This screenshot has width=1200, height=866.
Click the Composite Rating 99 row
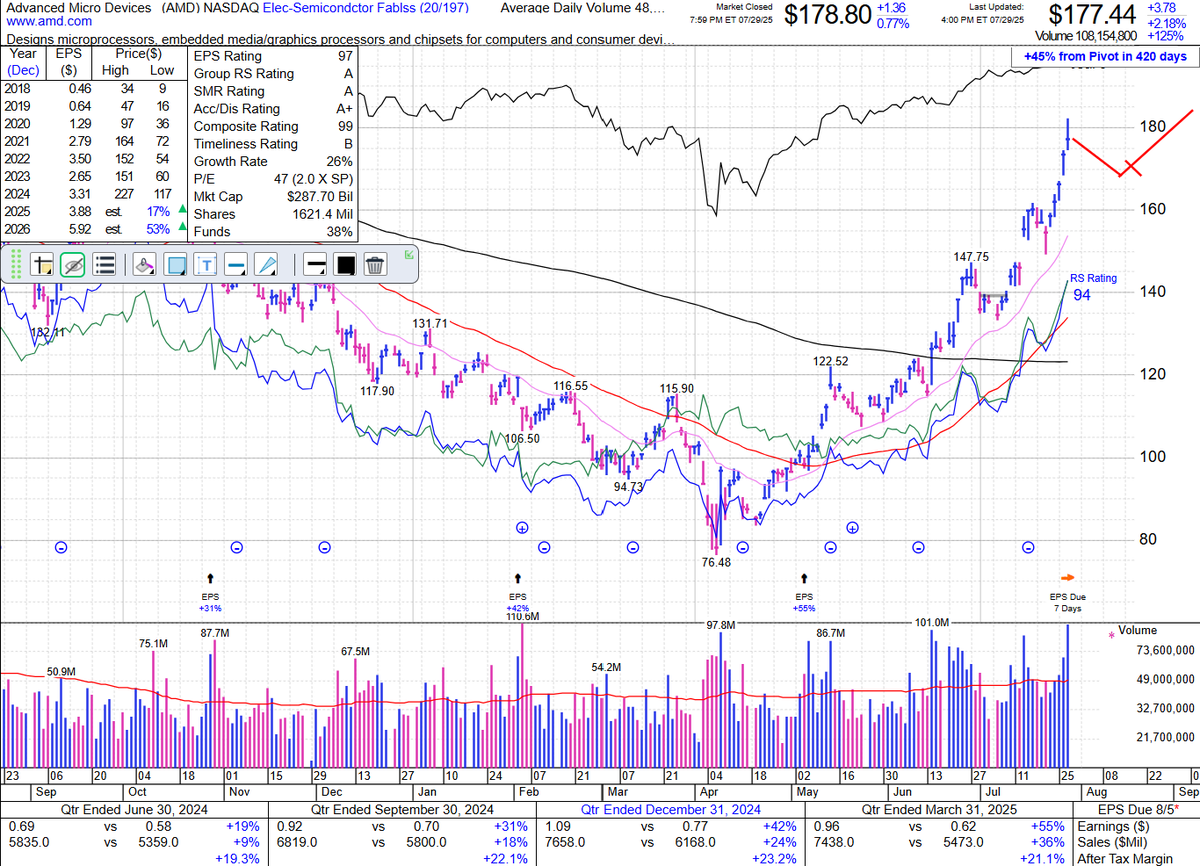pos(273,126)
